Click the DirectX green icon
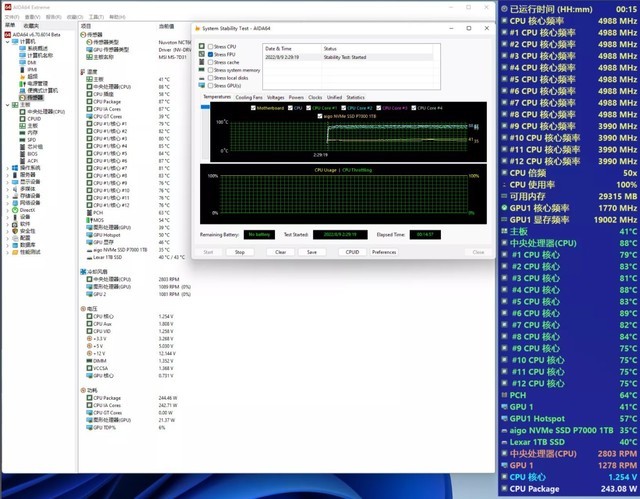Viewport: 640px width, 499px height. coord(15,210)
